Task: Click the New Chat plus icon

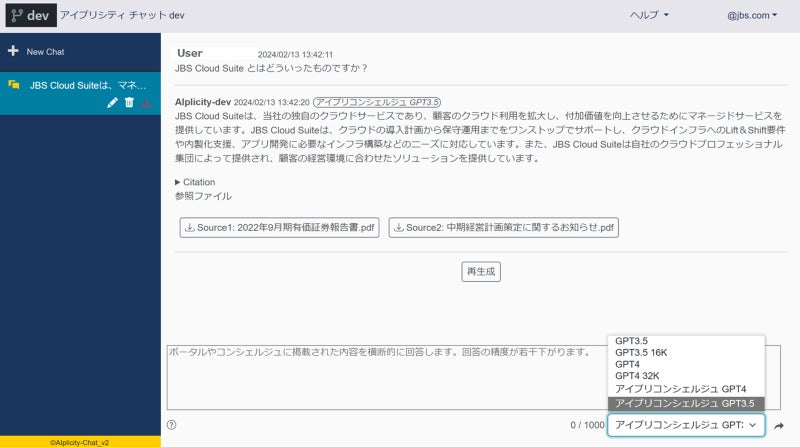Action: coord(13,51)
